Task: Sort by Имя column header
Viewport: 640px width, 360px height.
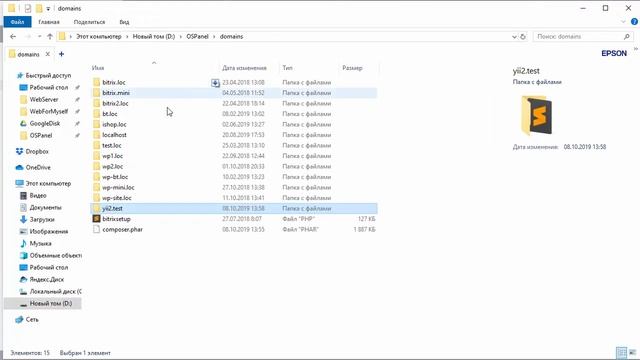Action: click(x=98, y=68)
